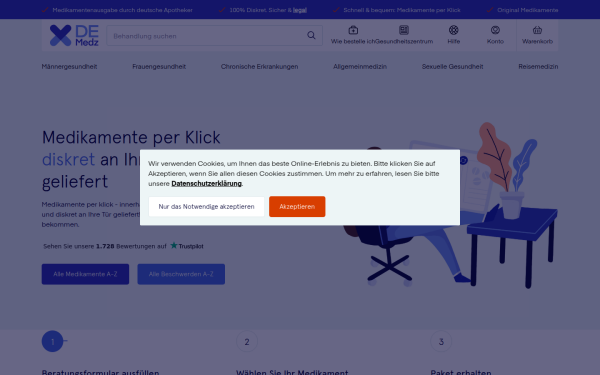
Task: Click the orange Akzeptieren button
Action: click(x=297, y=207)
